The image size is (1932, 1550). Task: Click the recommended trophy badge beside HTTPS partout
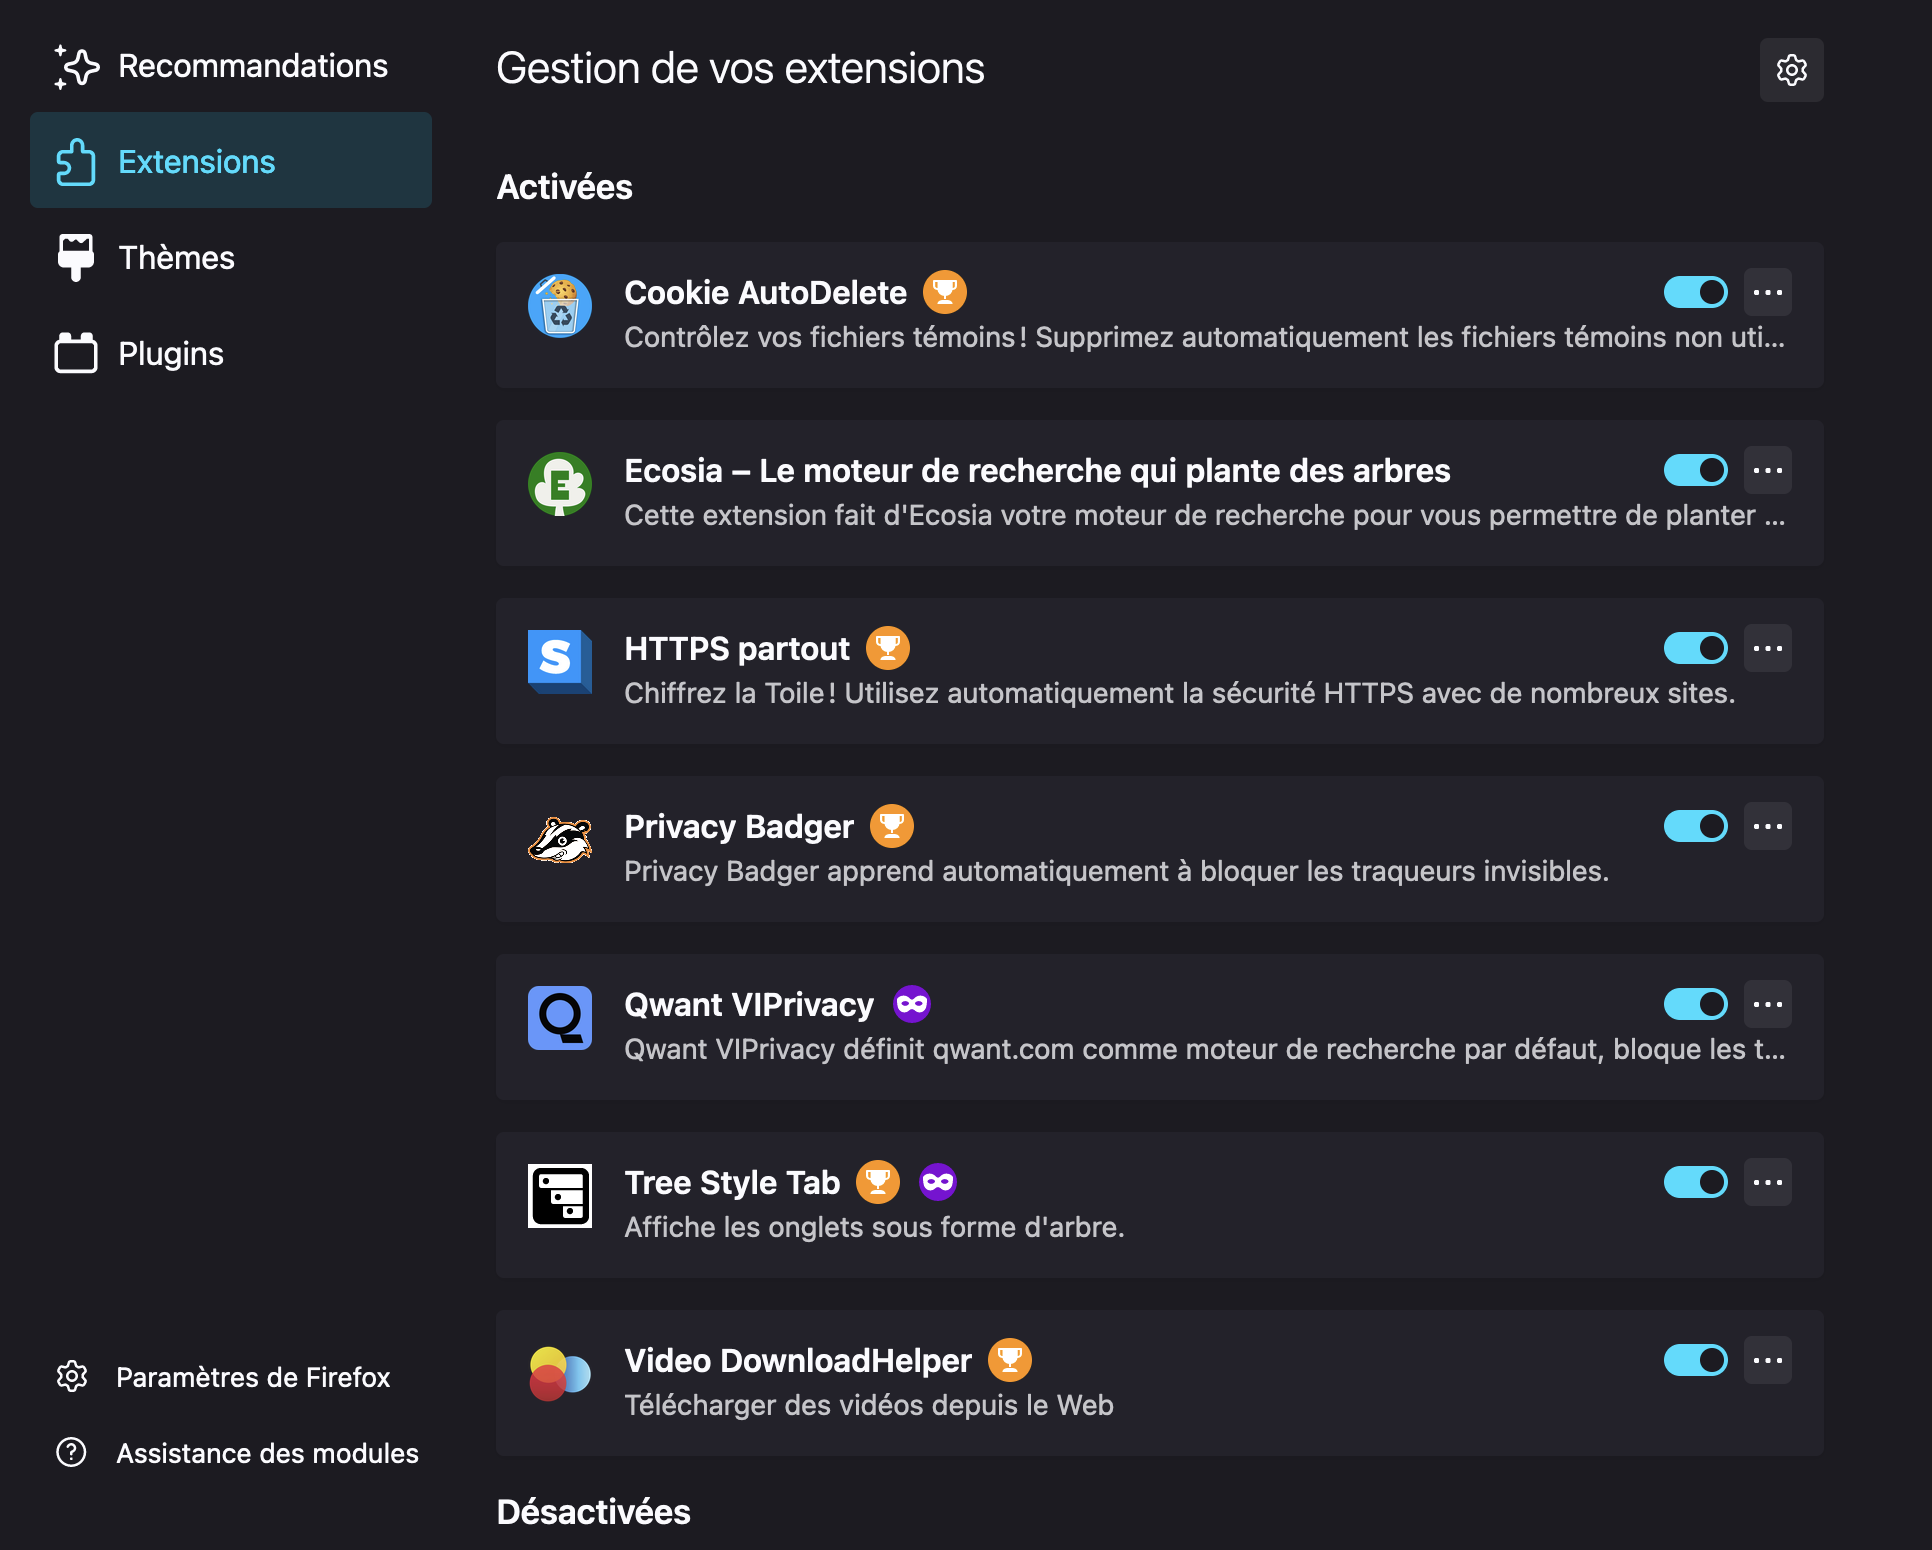pyautogui.click(x=887, y=648)
